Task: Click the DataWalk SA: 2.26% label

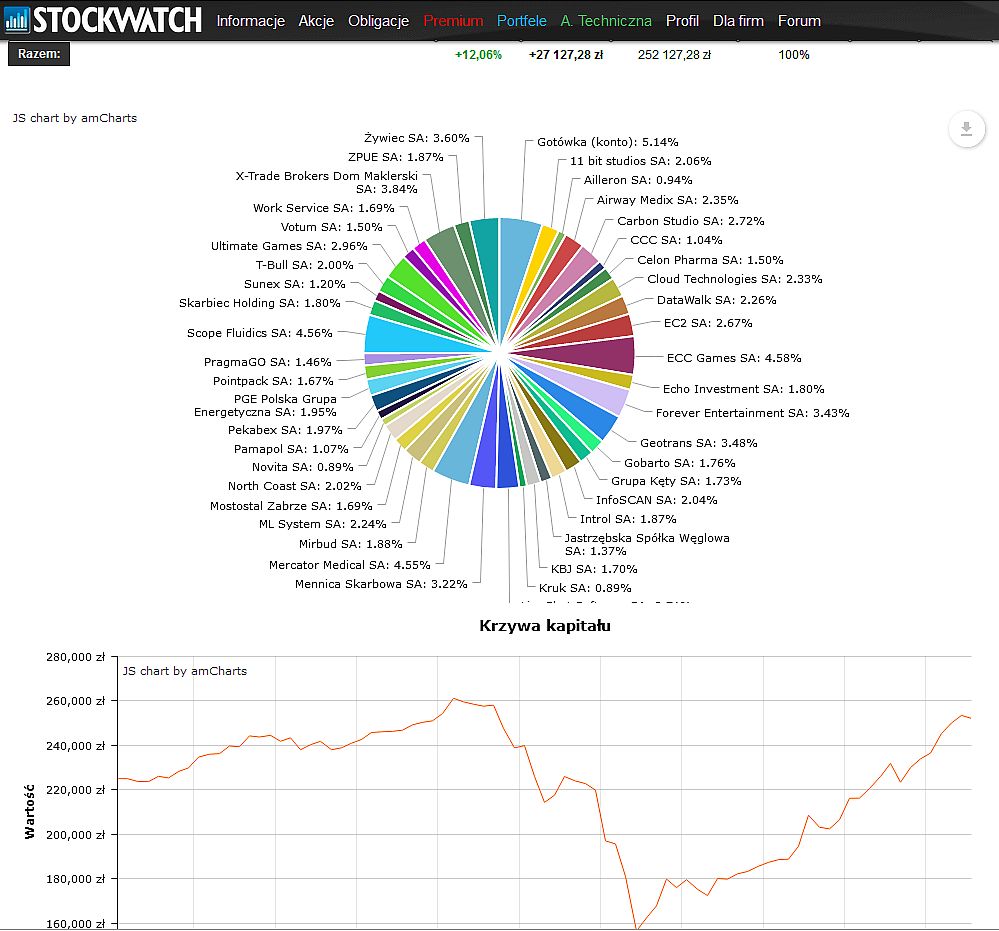Action: [717, 300]
